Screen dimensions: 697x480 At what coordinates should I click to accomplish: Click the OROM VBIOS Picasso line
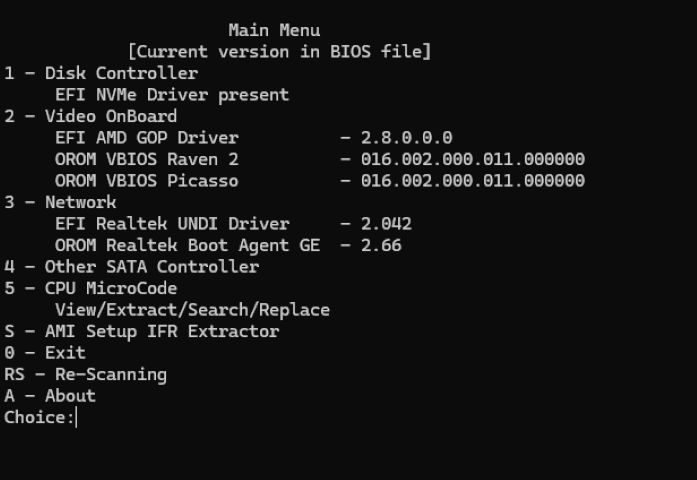point(147,181)
